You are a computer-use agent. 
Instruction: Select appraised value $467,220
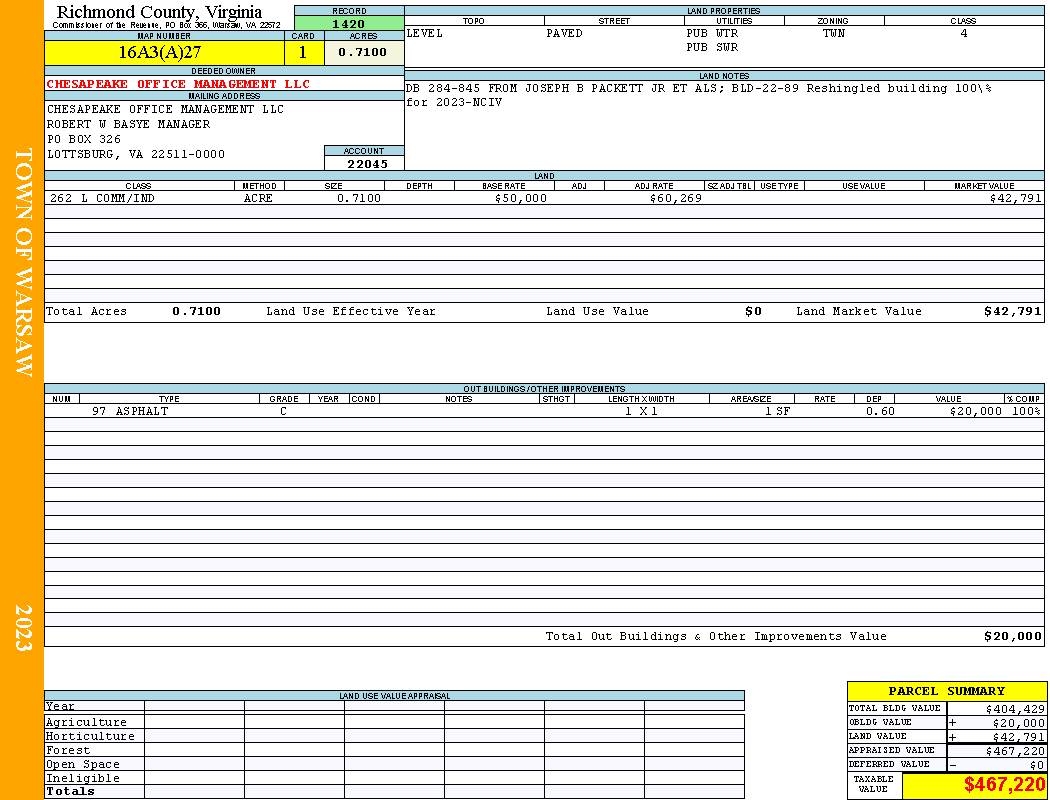point(1015,751)
